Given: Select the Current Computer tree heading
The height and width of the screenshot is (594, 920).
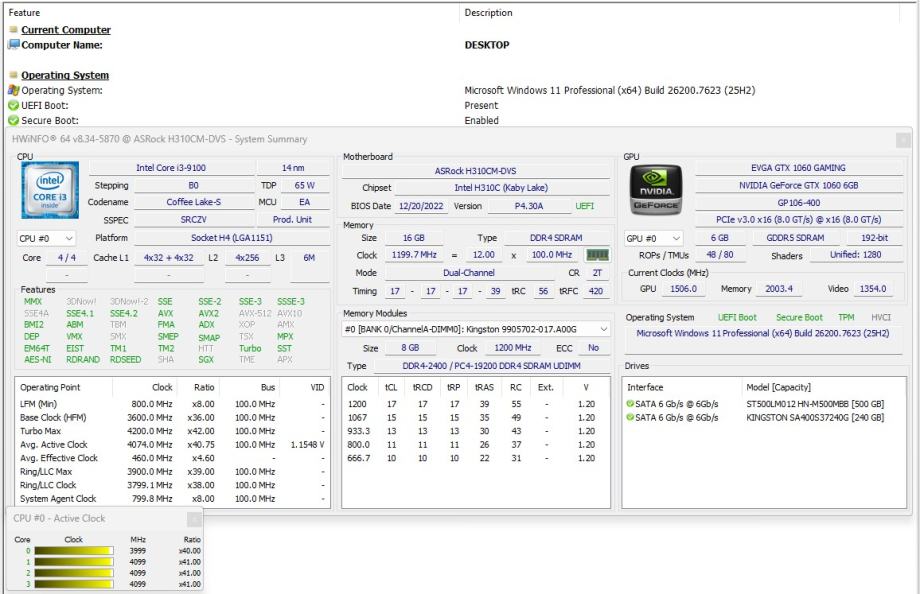Looking at the screenshot, I should (x=66, y=30).
